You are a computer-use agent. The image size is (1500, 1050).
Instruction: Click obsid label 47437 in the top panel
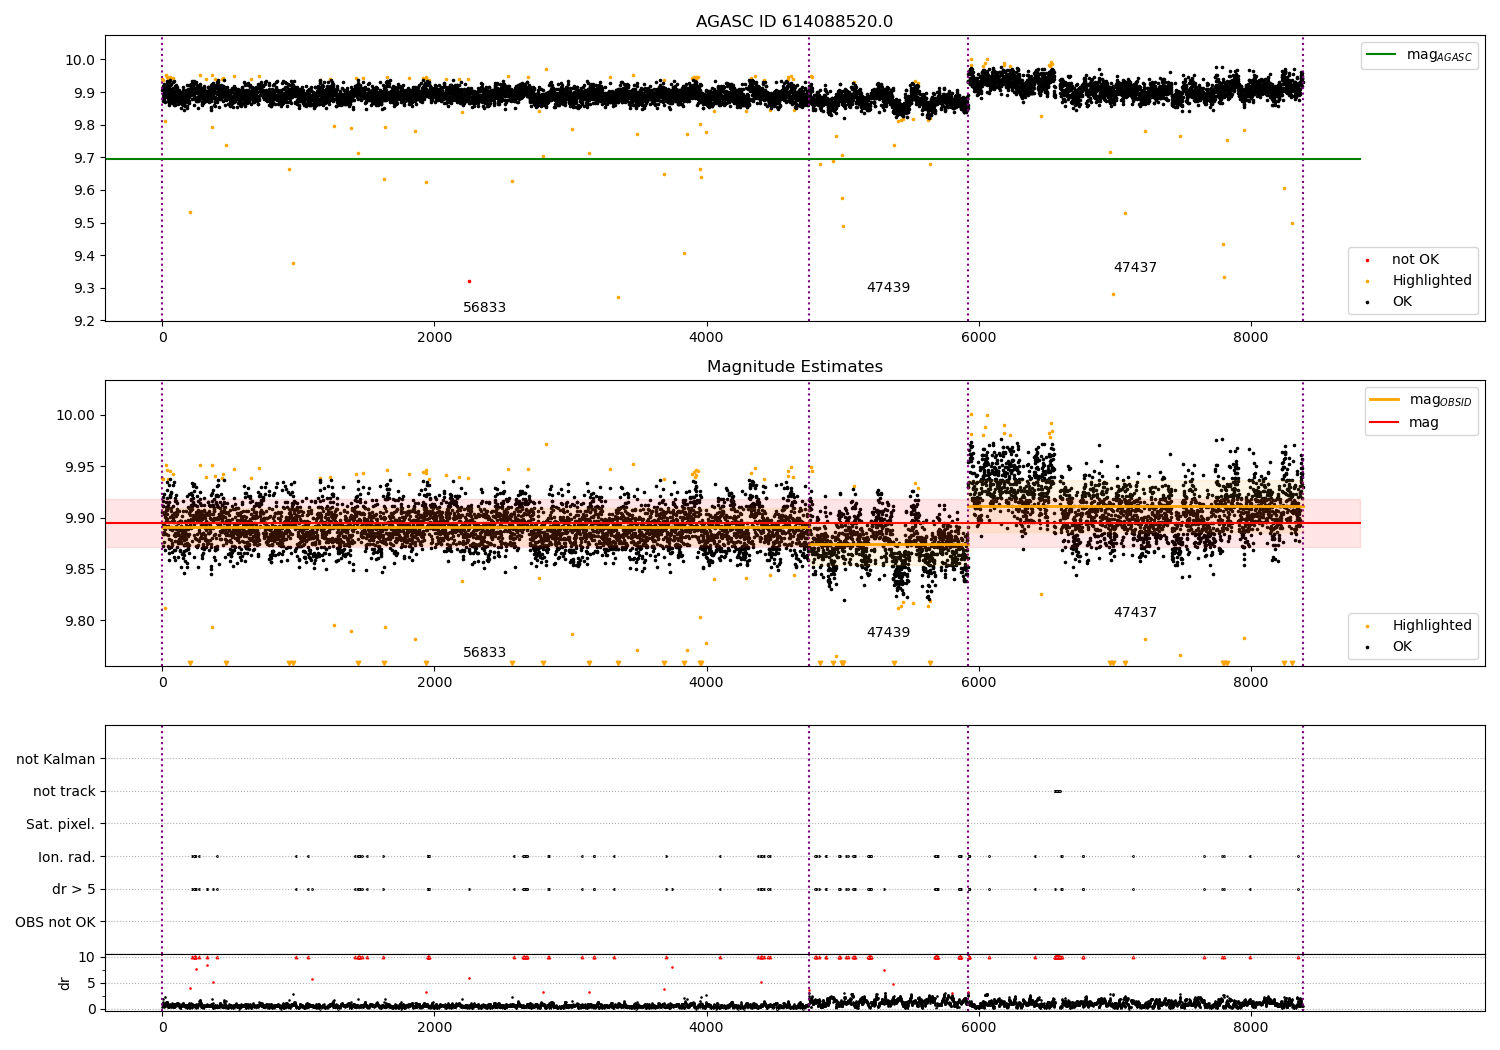pos(1135,268)
